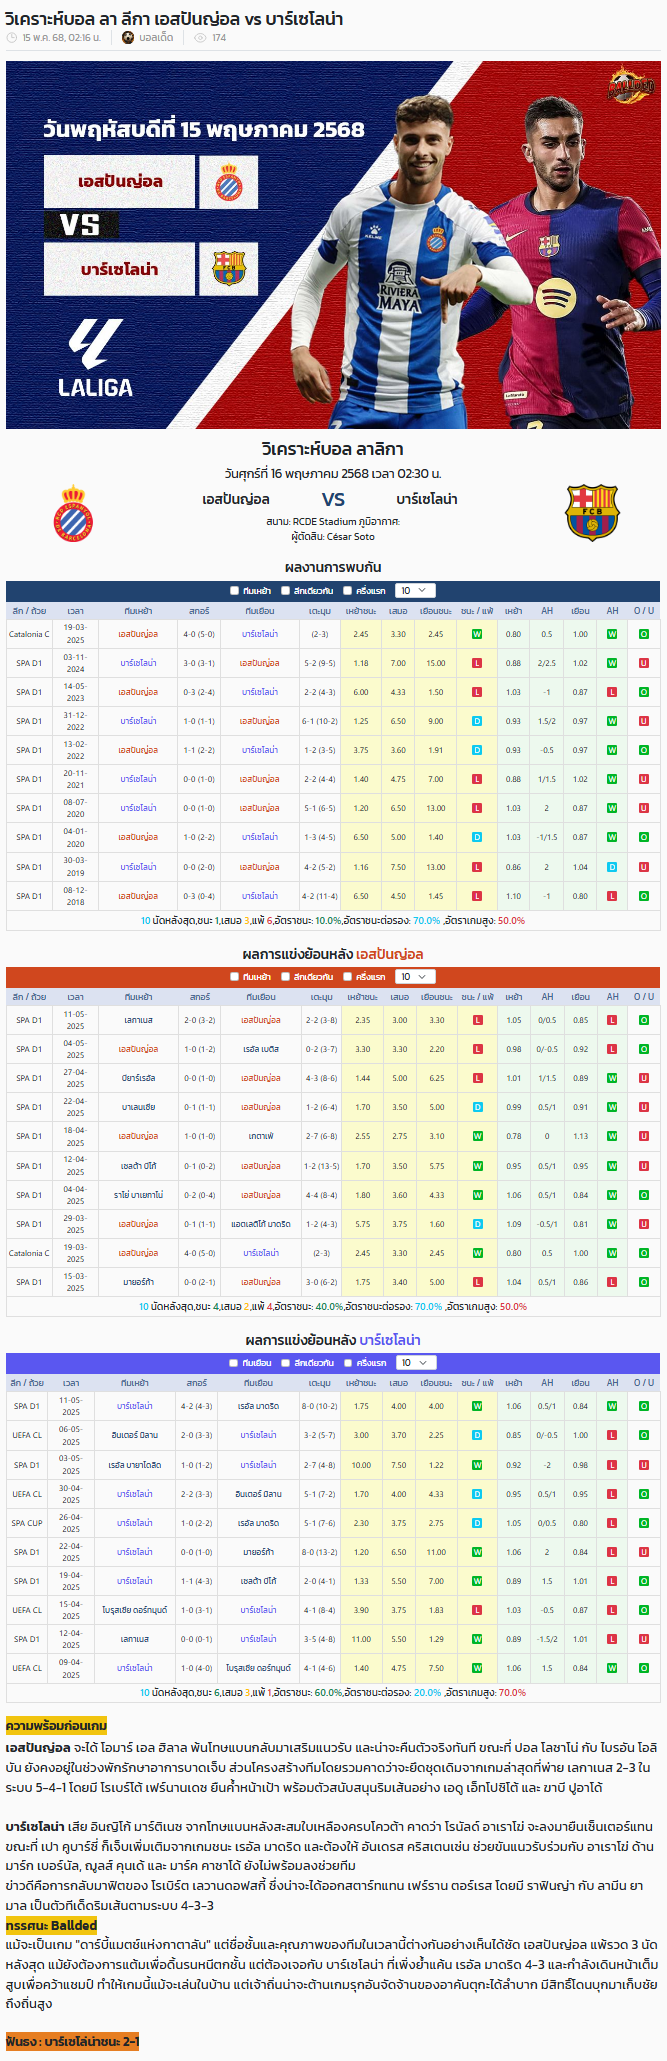Click score 4-2 (4-3) in Barcelona 11-05-2025 row
This screenshot has width=667, height=2061.
click(196, 1406)
